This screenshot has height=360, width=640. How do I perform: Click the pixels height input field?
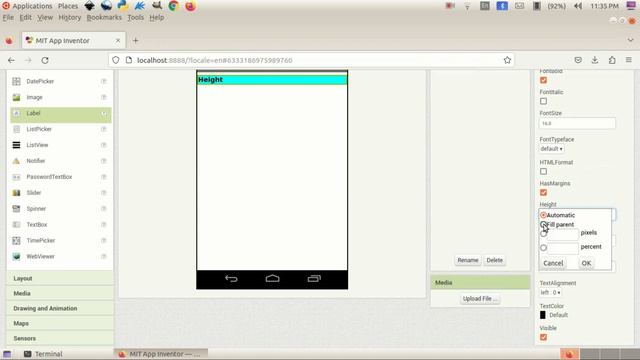(x=563, y=233)
